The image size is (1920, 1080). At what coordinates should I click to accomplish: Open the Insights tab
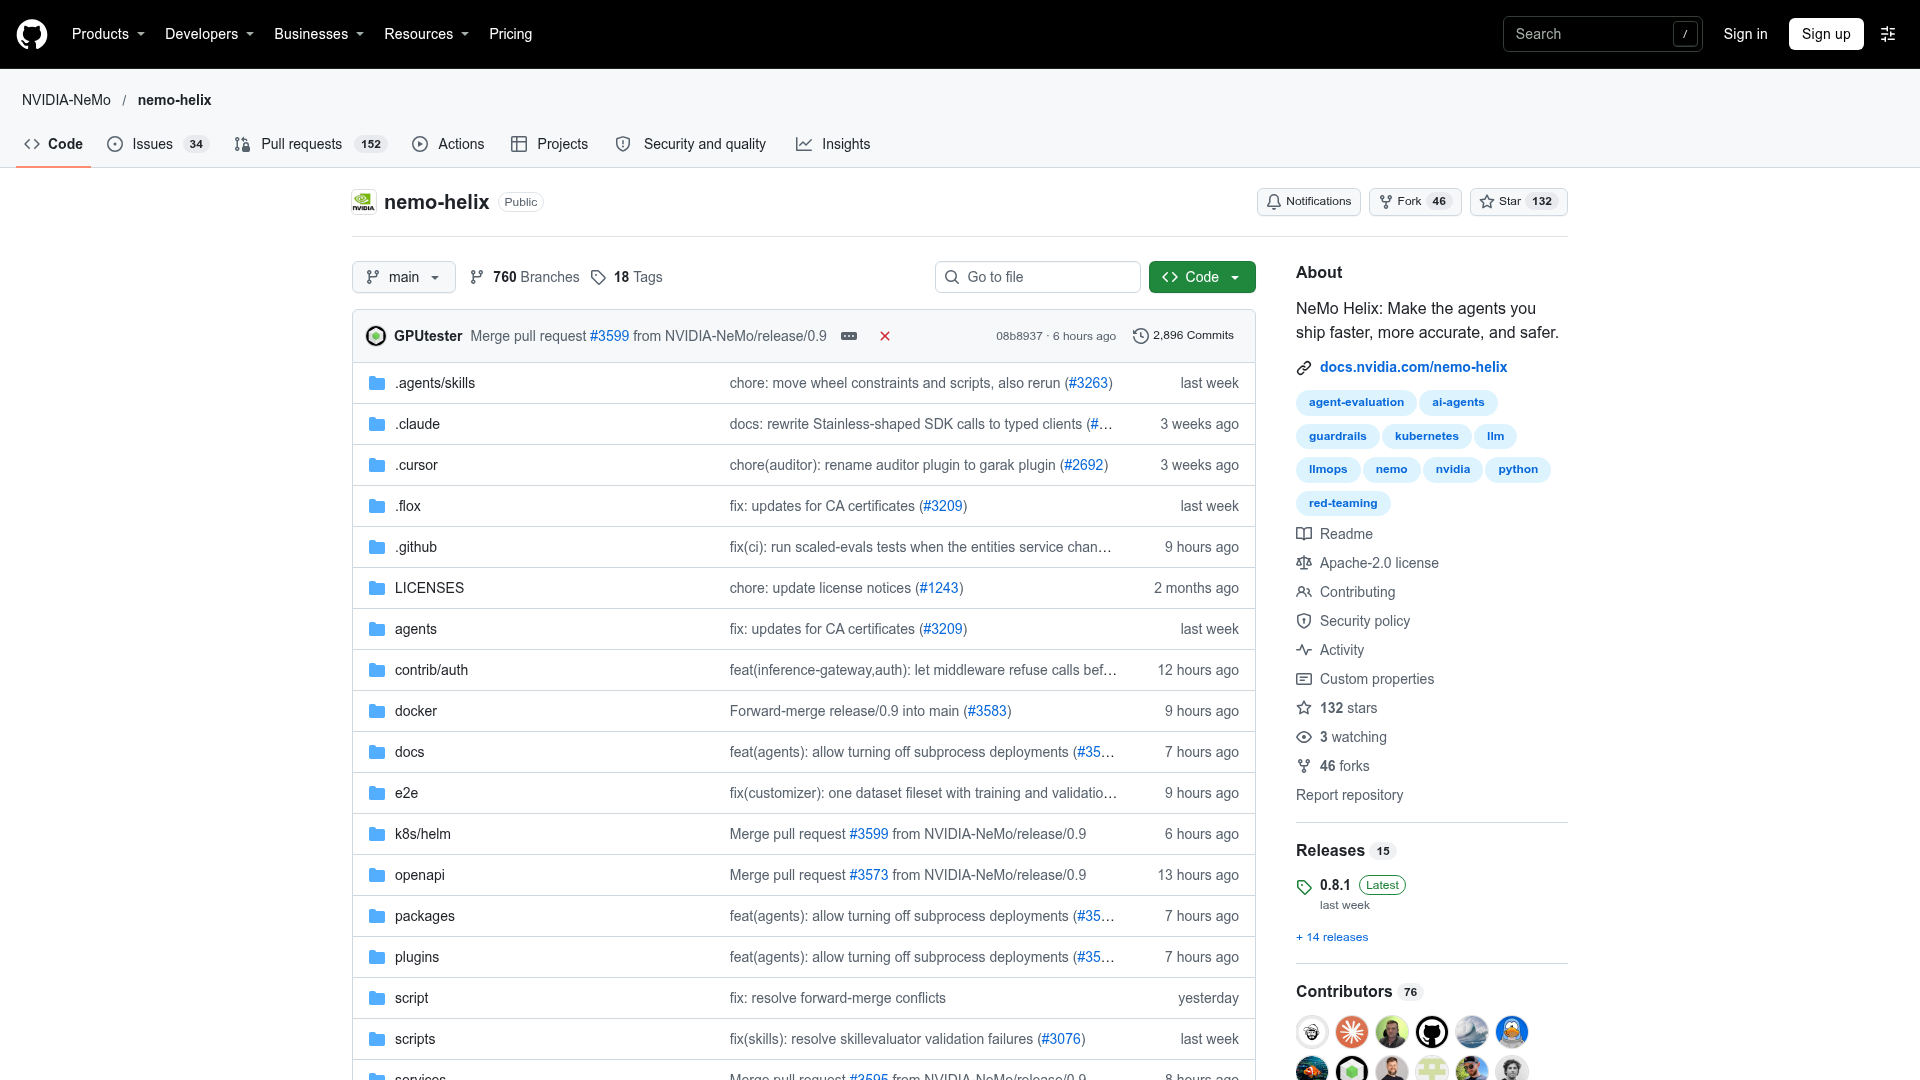(x=833, y=144)
